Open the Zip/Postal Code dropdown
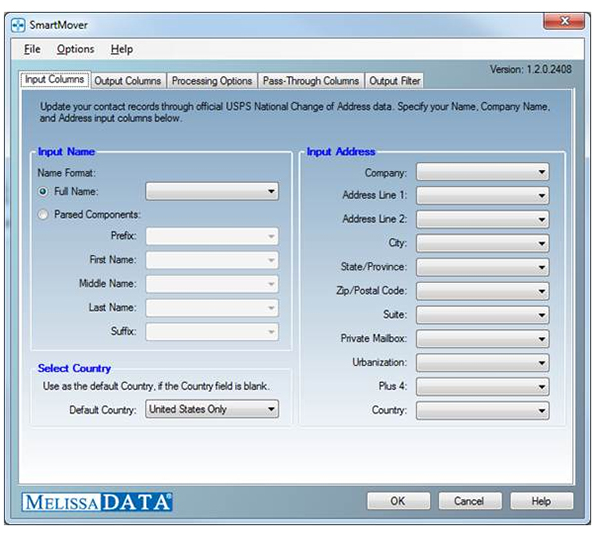The height and width of the screenshot is (538, 600). pyautogui.click(x=483, y=291)
